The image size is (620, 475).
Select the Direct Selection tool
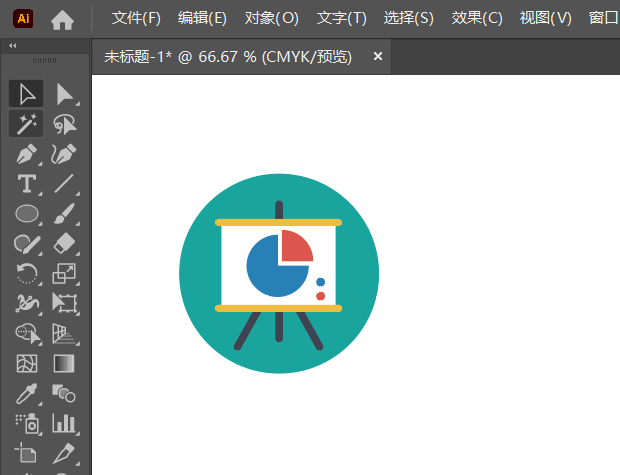coord(64,94)
